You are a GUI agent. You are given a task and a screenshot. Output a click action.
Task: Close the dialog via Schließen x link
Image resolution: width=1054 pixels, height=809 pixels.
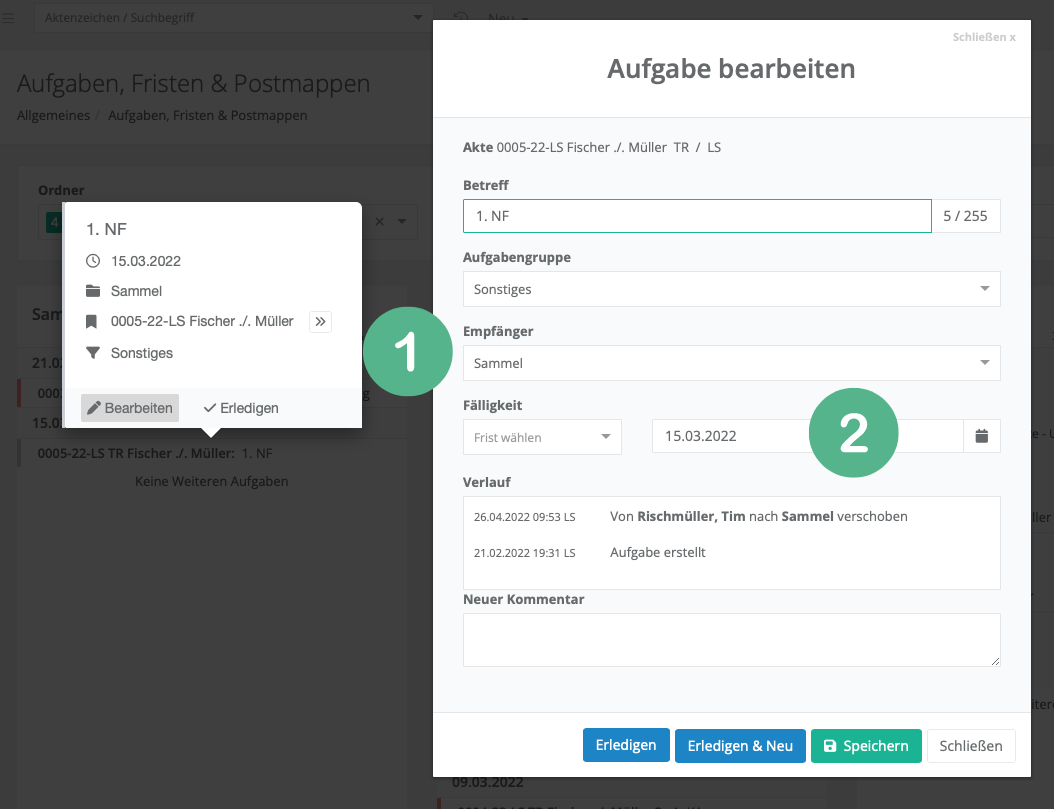984,37
